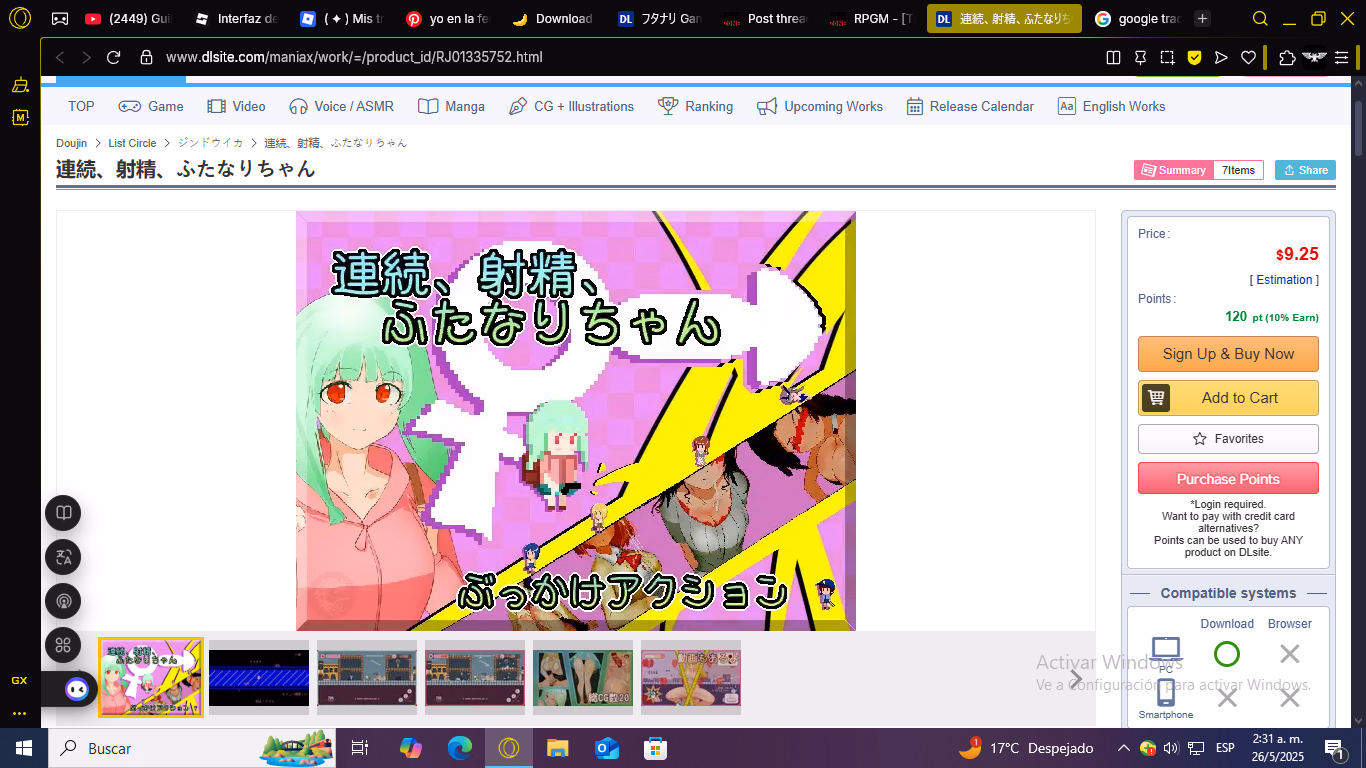Image resolution: width=1366 pixels, height=768 pixels.
Task: Go forward with the forward arrow
Action: pyautogui.click(x=87, y=58)
